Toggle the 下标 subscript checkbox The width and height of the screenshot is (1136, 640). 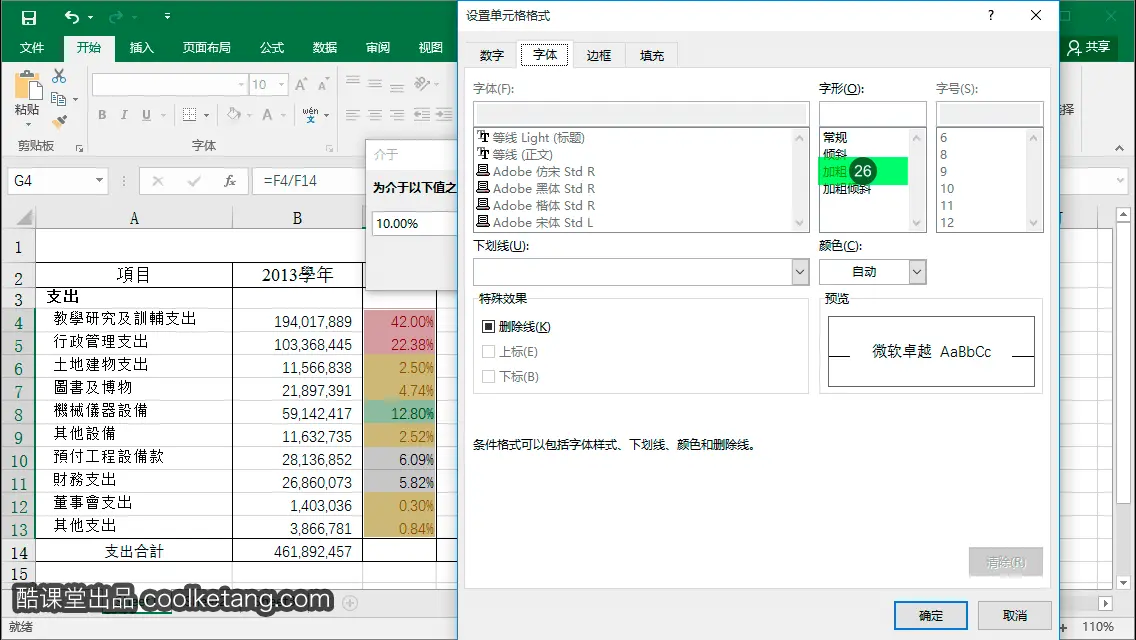(x=488, y=376)
